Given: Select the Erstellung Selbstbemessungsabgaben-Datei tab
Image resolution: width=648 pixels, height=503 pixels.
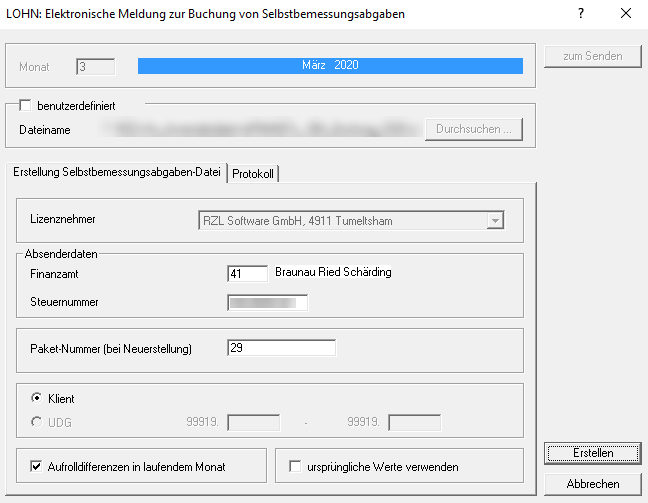Looking at the screenshot, I should pyautogui.click(x=116, y=172).
